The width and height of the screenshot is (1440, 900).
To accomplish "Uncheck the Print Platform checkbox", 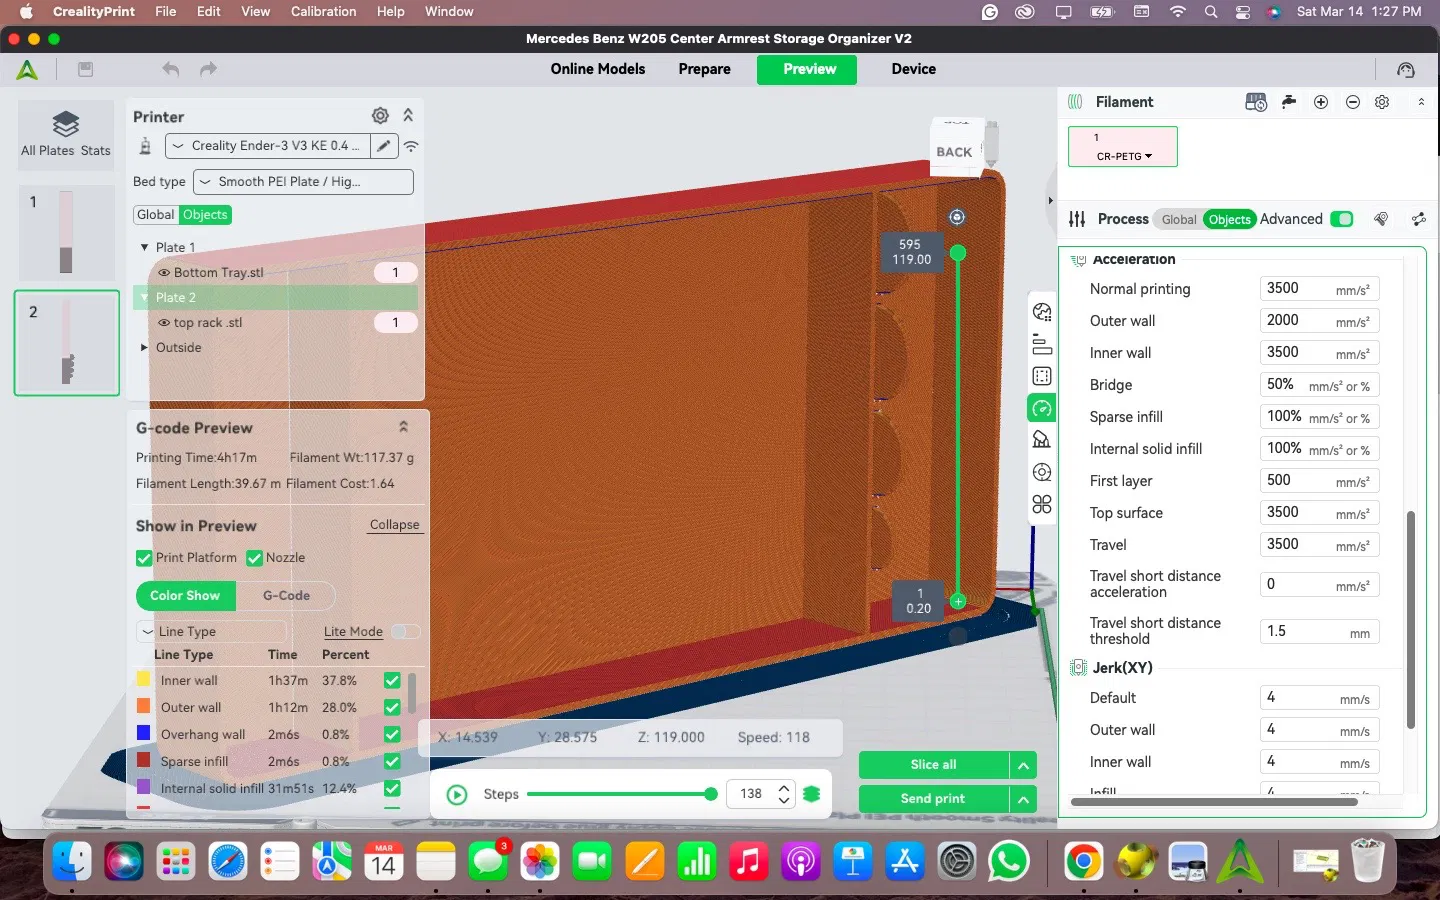I will pyautogui.click(x=144, y=558).
